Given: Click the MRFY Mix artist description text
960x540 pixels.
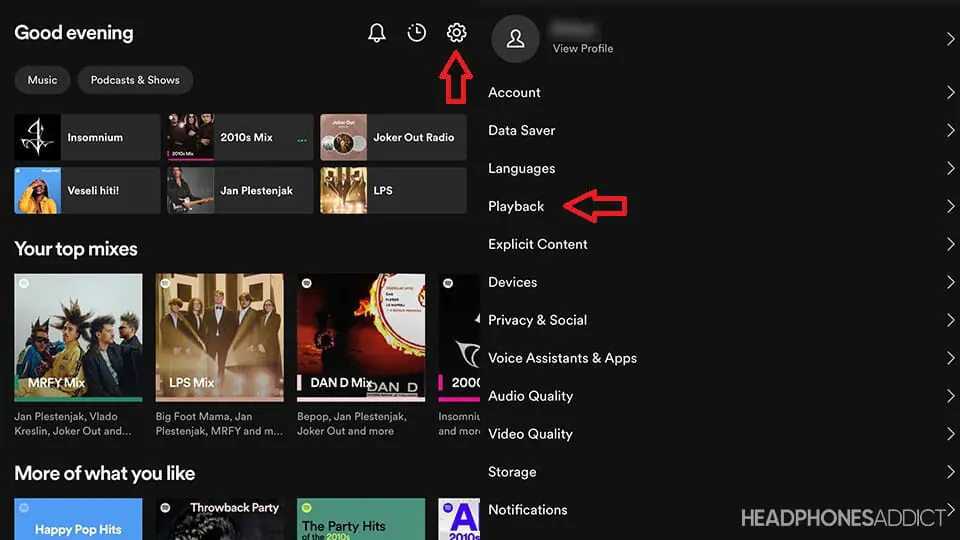Looking at the screenshot, I should point(73,424).
